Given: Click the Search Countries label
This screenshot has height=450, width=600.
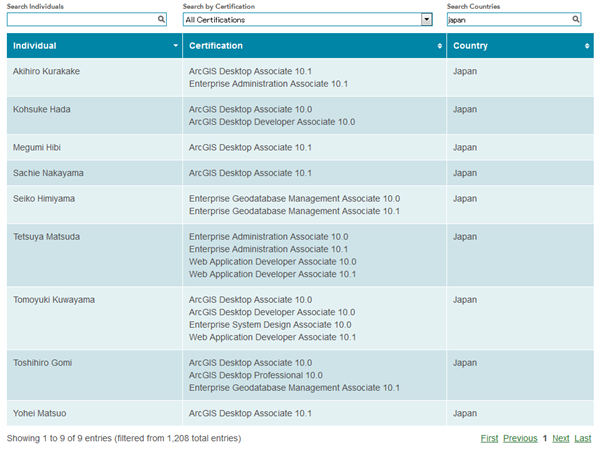Looking at the screenshot, I should coord(473,7).
